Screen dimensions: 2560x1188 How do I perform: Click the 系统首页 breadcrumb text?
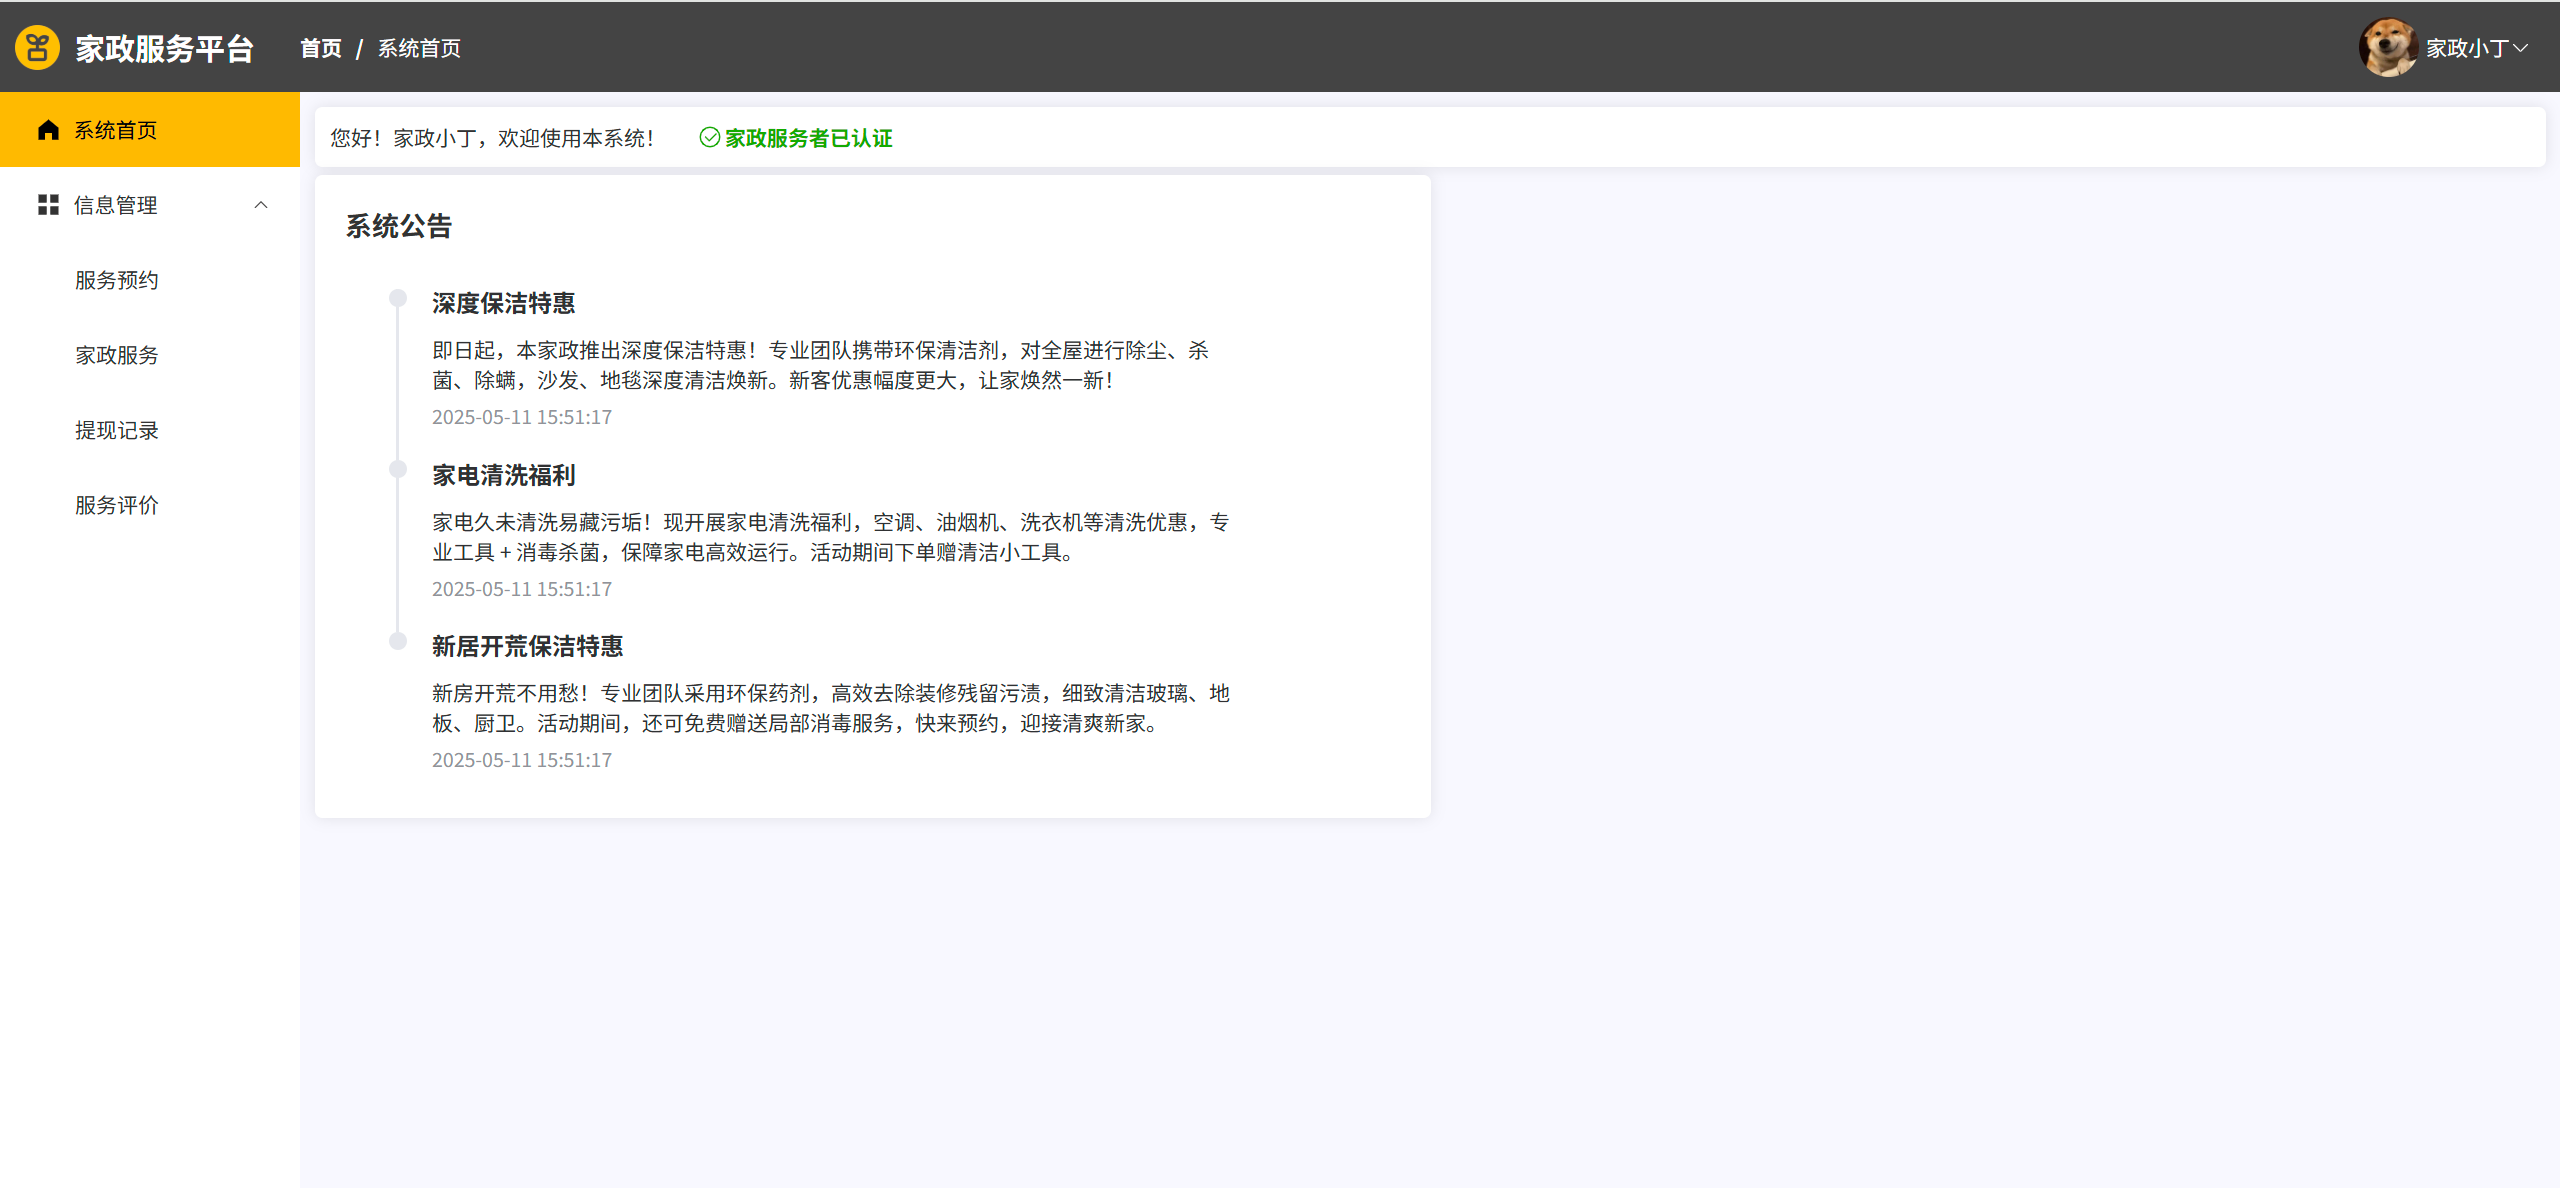(419, 48)
